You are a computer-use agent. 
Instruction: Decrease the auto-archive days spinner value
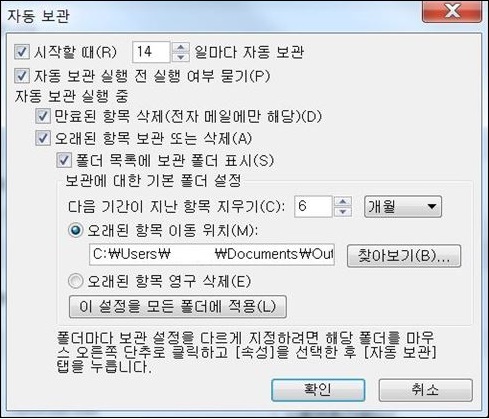click(x=180, y=57)
